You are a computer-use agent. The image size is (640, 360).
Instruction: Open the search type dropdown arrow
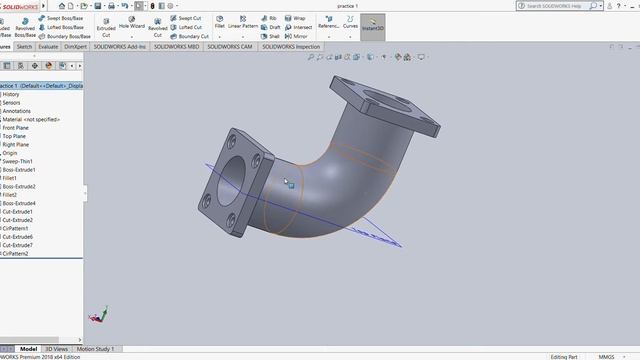click(x=600, y=6)
